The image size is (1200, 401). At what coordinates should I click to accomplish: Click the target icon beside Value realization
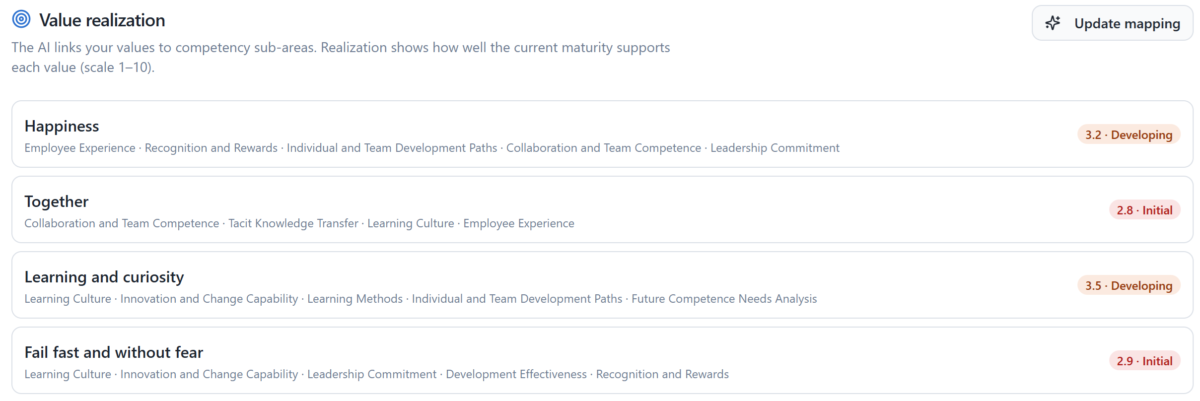click(x=21, y=20)
